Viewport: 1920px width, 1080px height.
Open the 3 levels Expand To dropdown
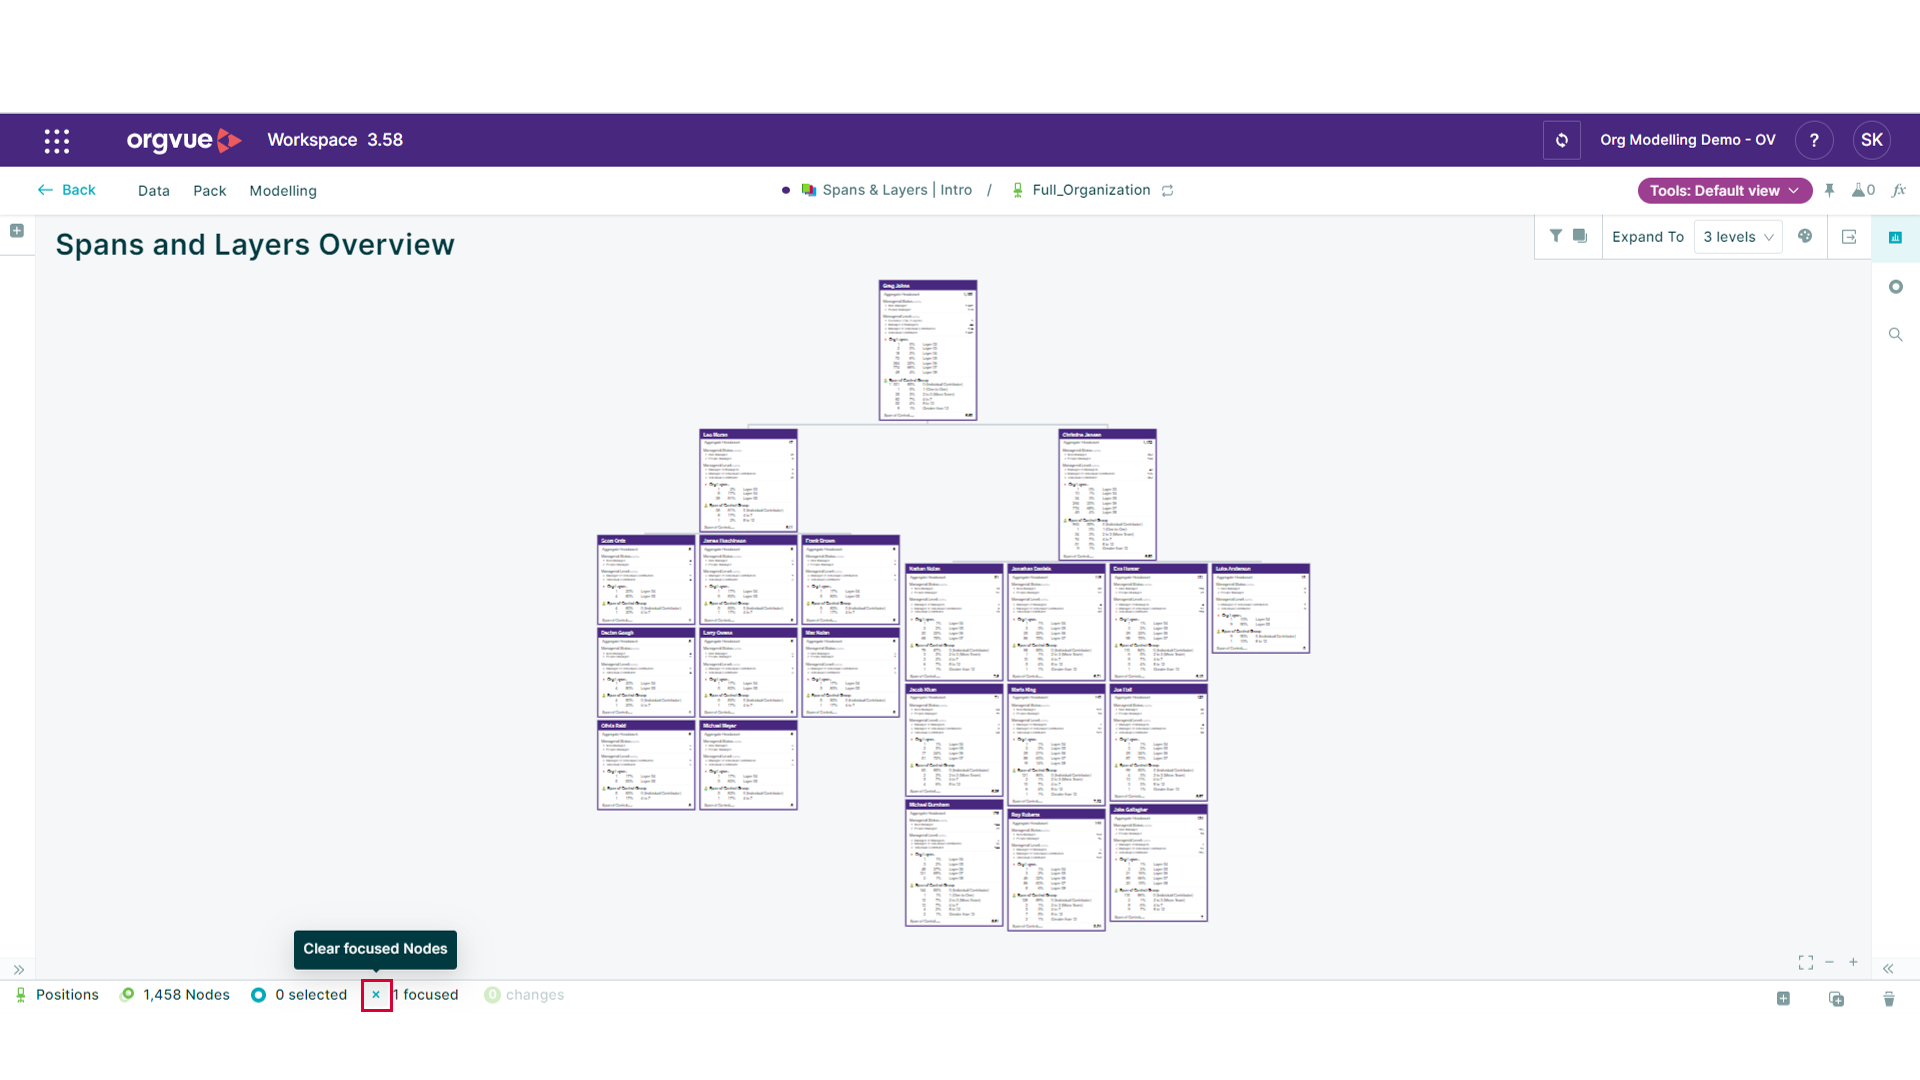click(x=1738, y=237)
